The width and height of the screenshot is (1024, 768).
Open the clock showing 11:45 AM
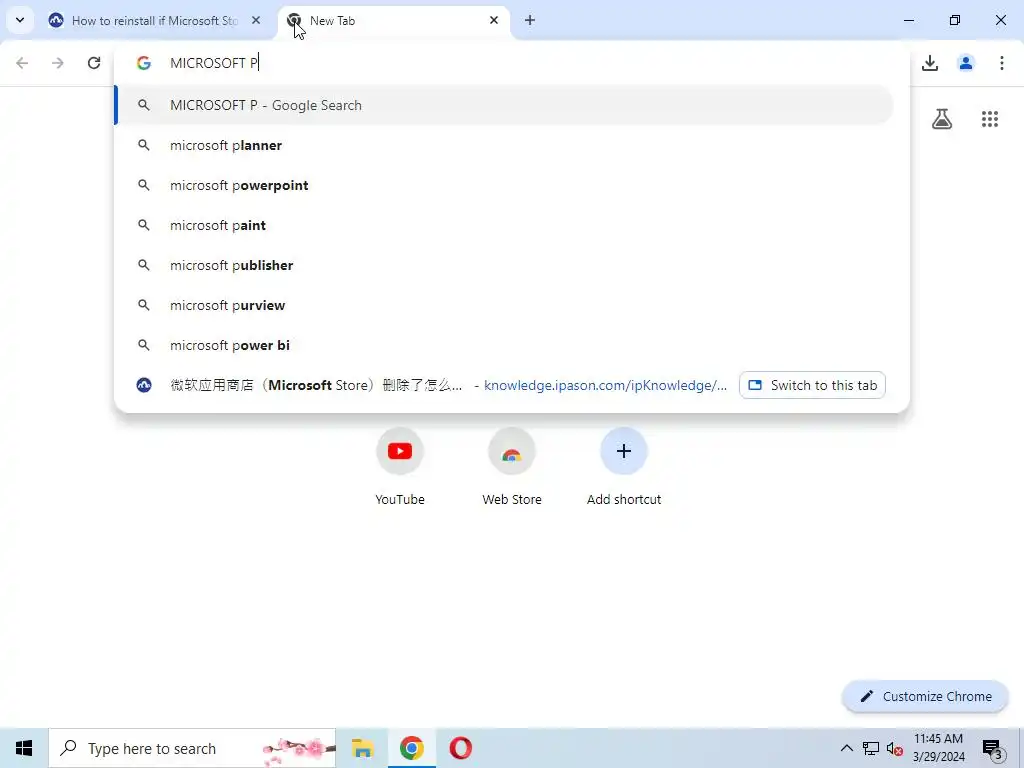click(938, 748)
